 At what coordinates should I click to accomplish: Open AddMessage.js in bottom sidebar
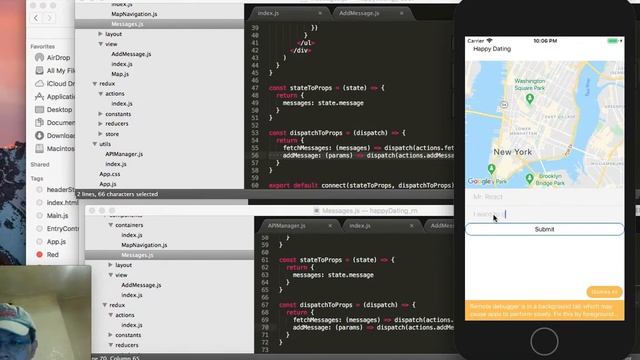(141, 285)
